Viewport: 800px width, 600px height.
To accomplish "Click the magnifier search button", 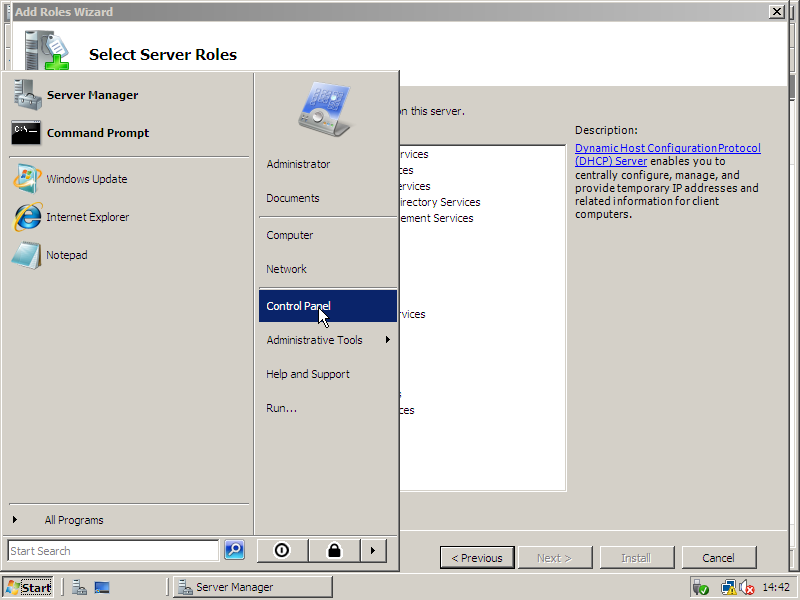I will pos(234,550).
